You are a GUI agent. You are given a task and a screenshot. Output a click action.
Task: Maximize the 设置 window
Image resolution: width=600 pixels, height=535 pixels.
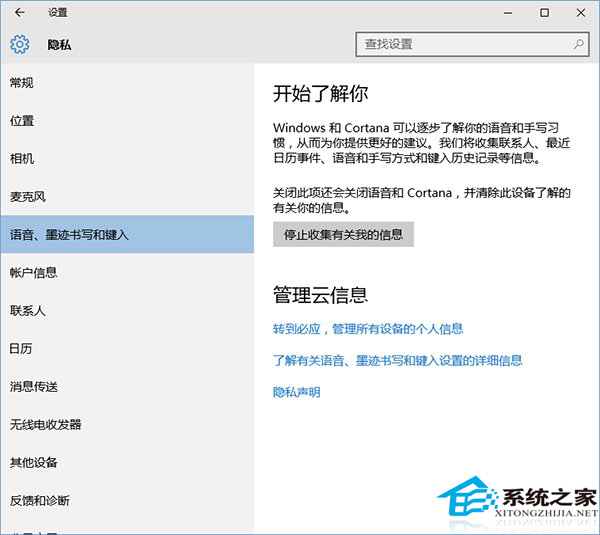pos(544,13)
